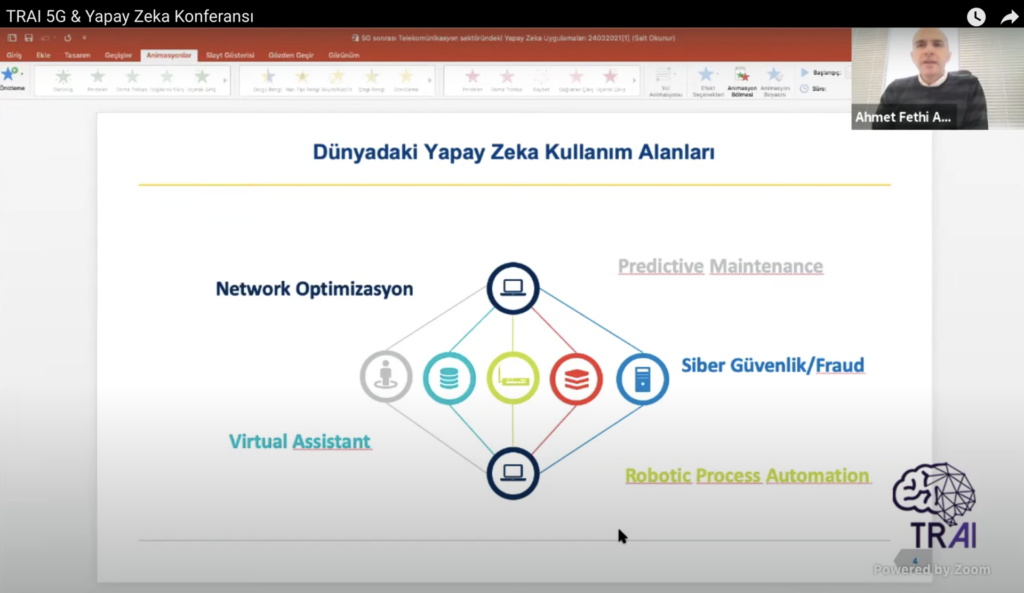The width and height of the screenshot is (1024, 593).
Task: Open the Animasyon Bölmesi pane
Action: pos(741,80)
